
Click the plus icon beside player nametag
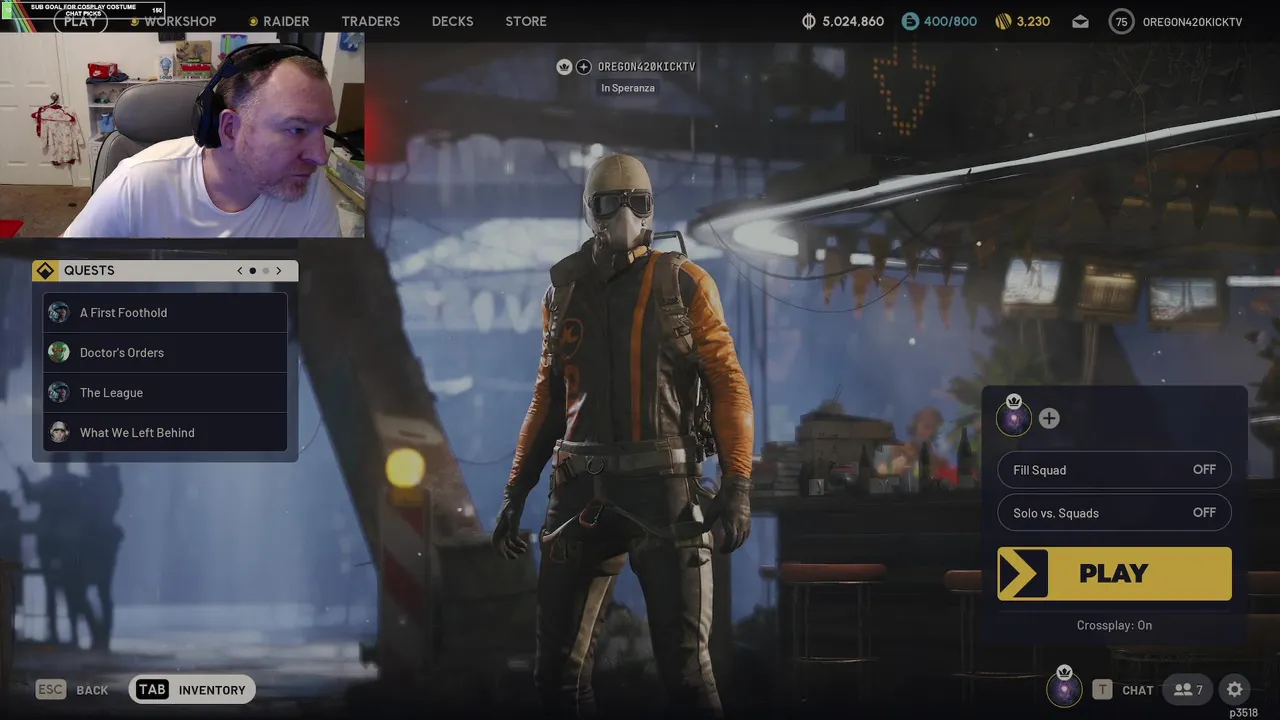tap(584, 67)
